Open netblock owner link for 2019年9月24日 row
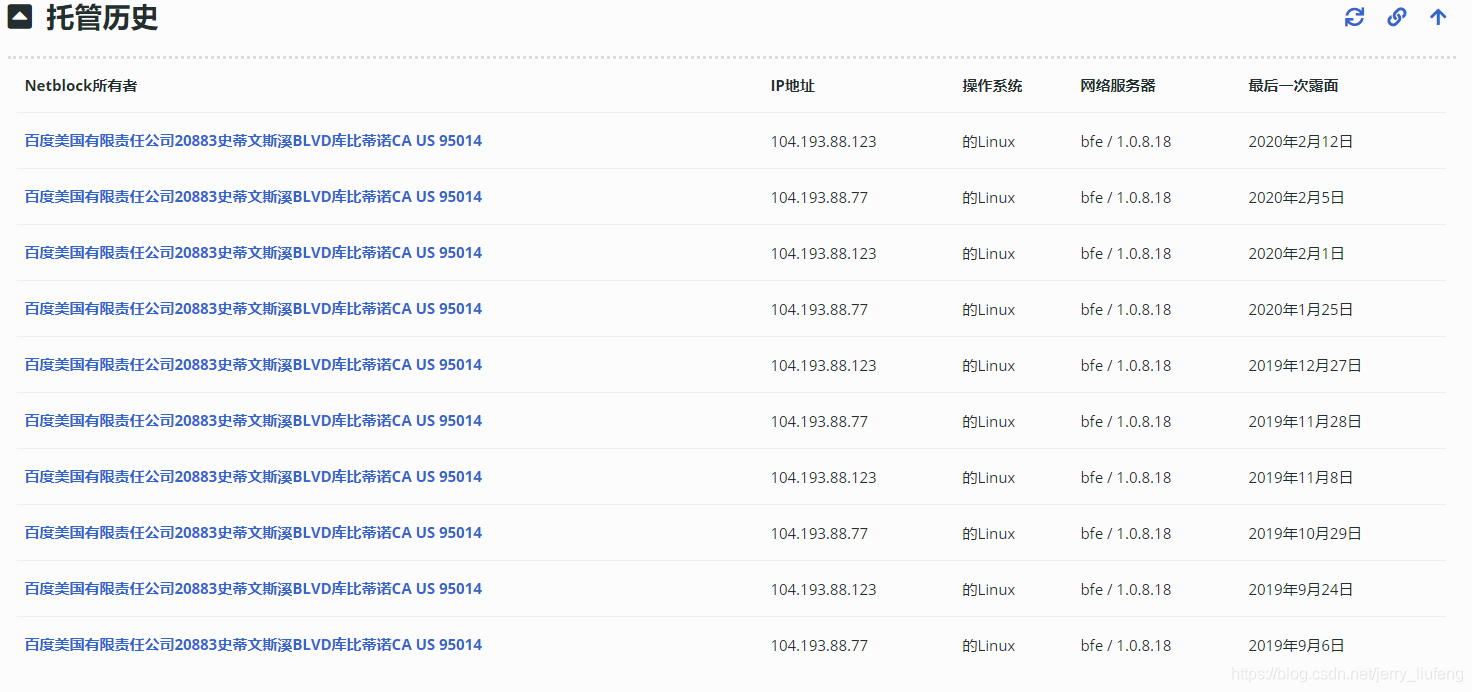 point(253,589)
